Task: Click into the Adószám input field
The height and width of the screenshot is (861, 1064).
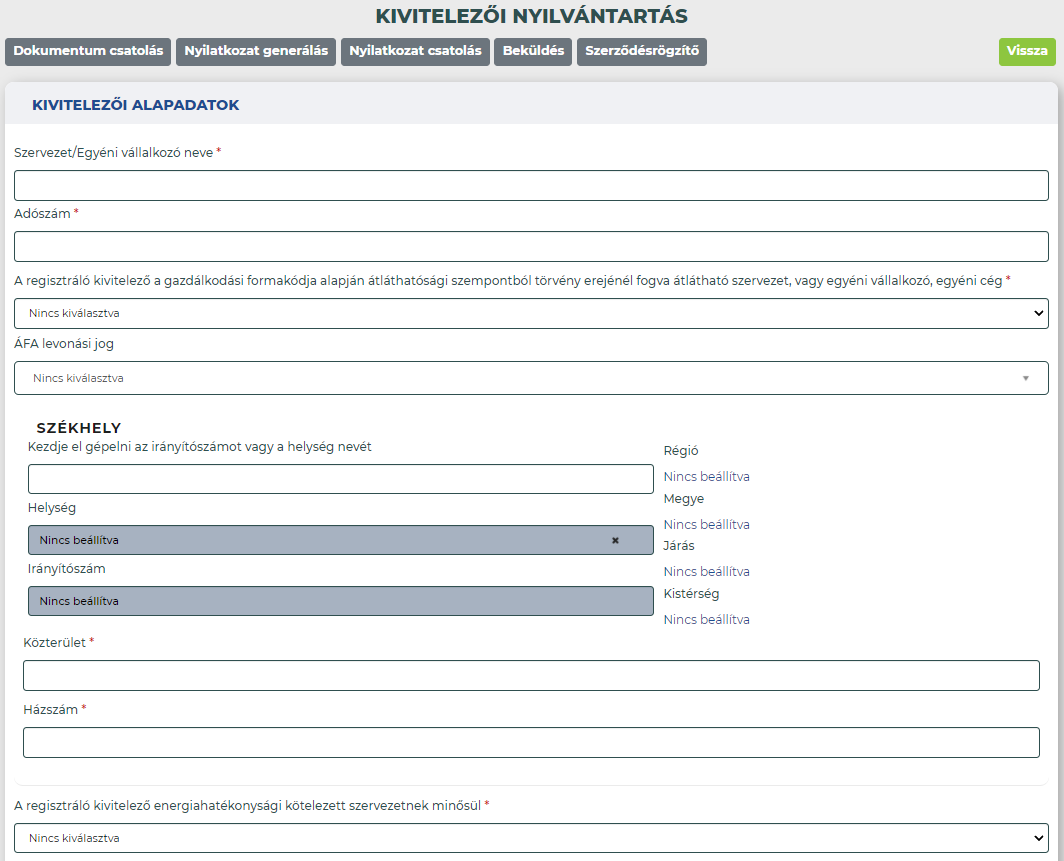Action: 531,246
